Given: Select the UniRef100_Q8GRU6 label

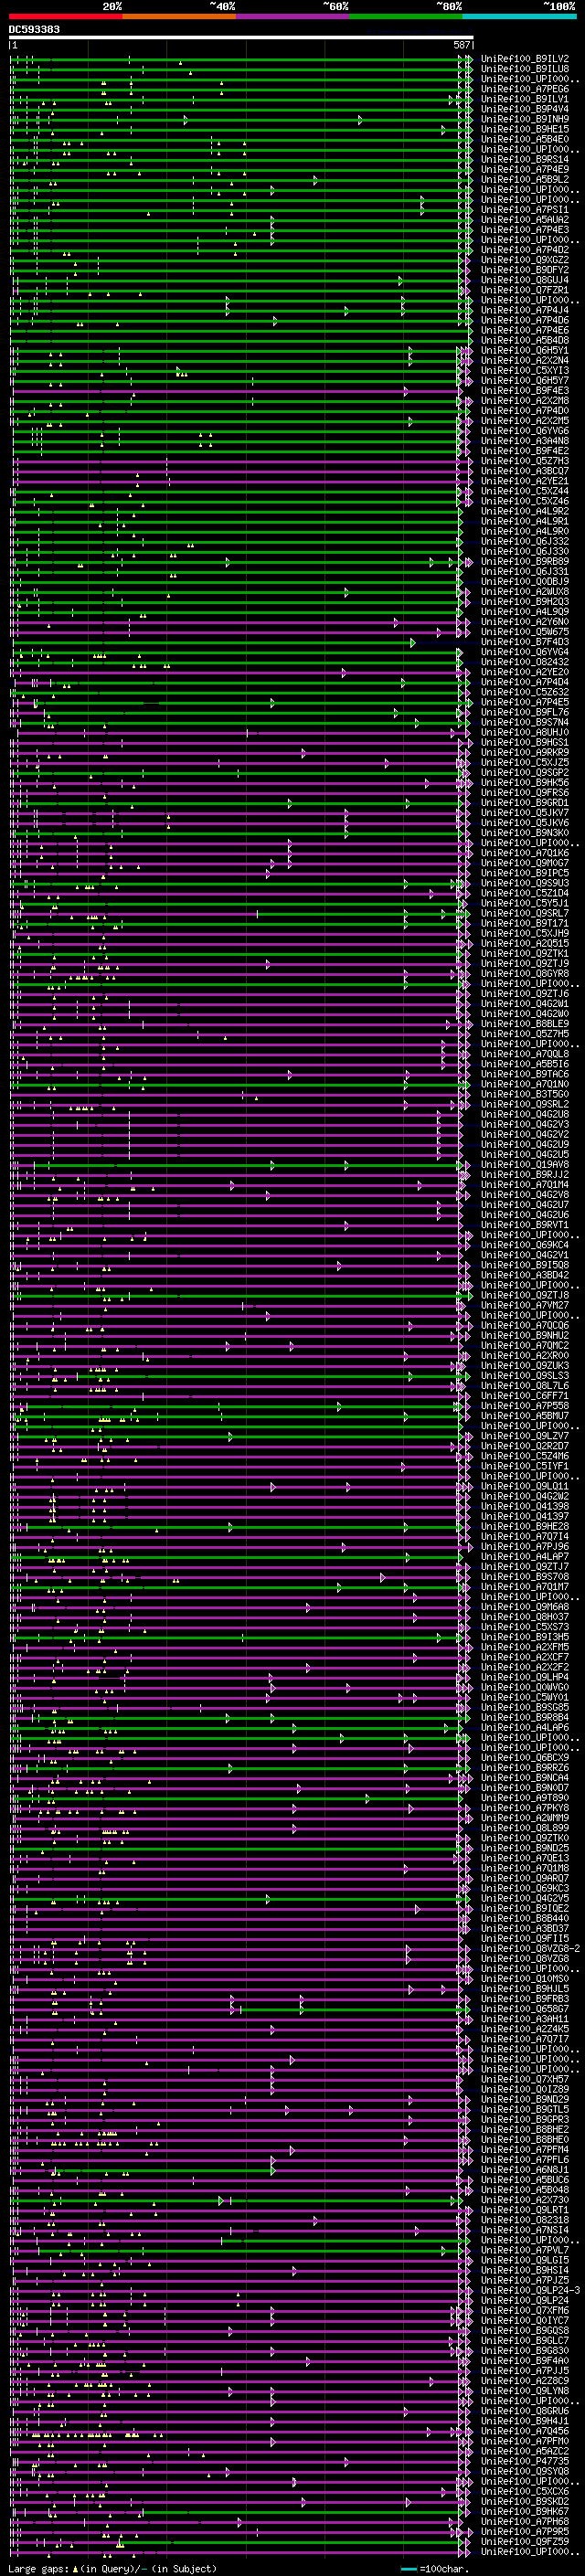Looking at the screenshot, I should pos(525,2410).
